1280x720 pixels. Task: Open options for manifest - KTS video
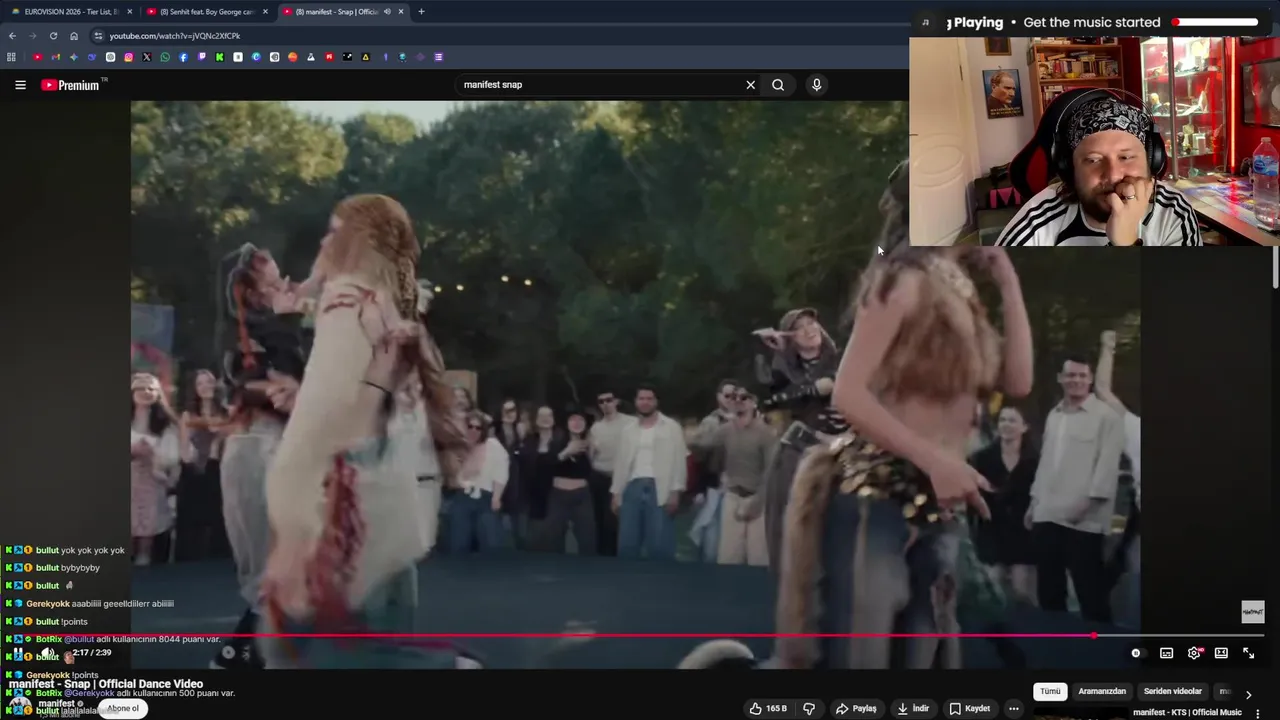point(1257,713)
